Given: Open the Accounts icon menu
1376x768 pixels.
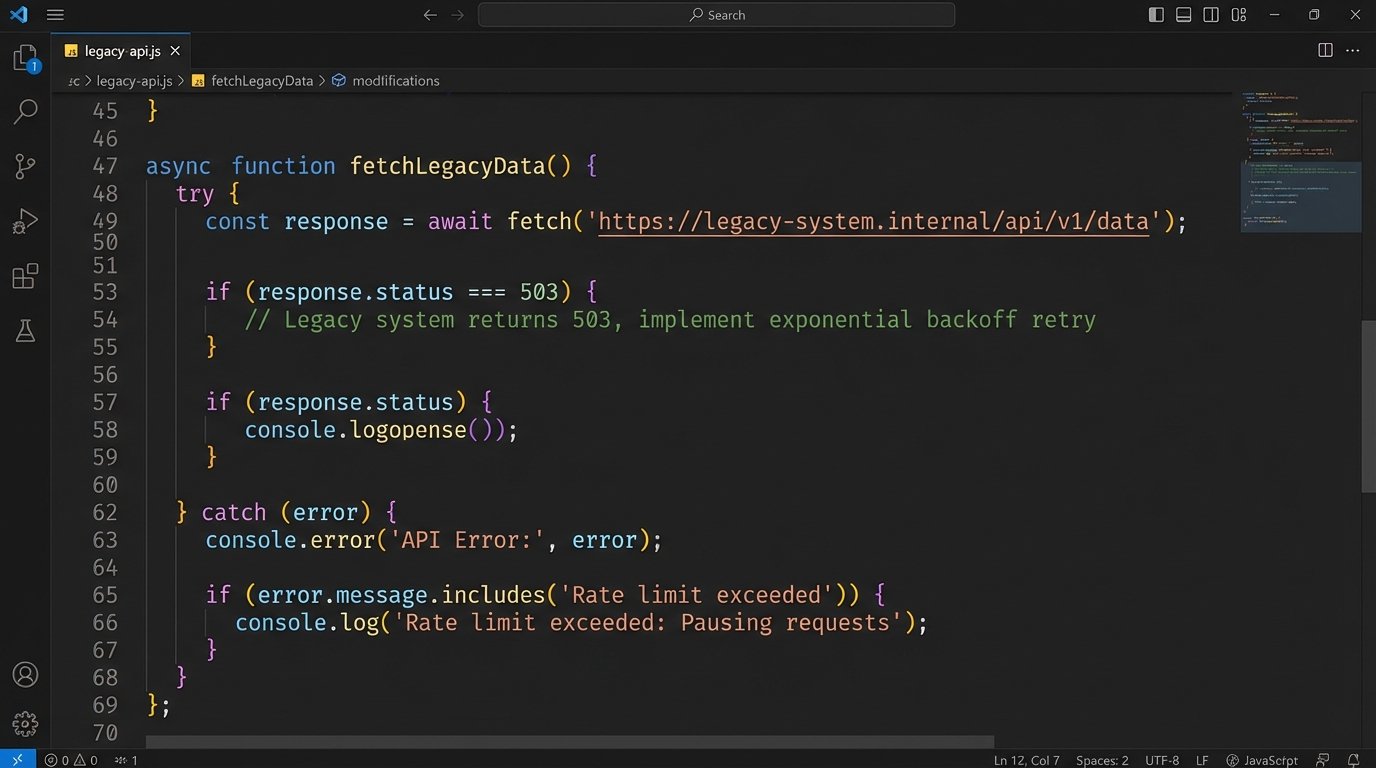Looking at the screenshot, I should 25,675.
